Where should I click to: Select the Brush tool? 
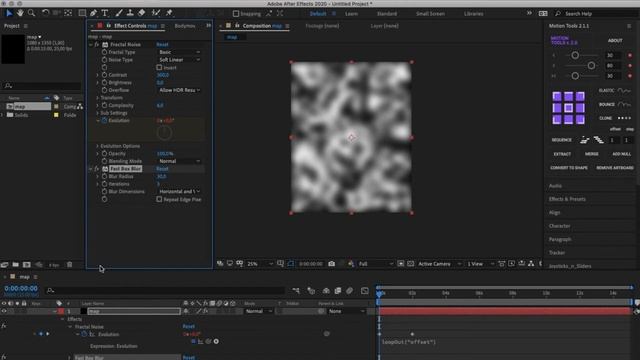click(119, 13)
